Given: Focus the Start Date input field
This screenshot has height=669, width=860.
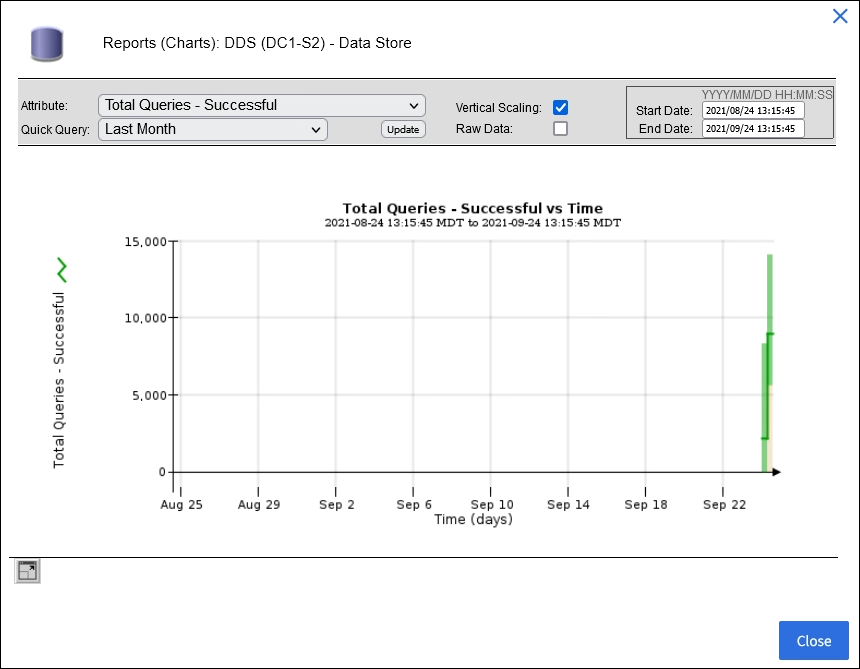Looking at the screenshot, I should pyautogui.click(x=752, y=111).
